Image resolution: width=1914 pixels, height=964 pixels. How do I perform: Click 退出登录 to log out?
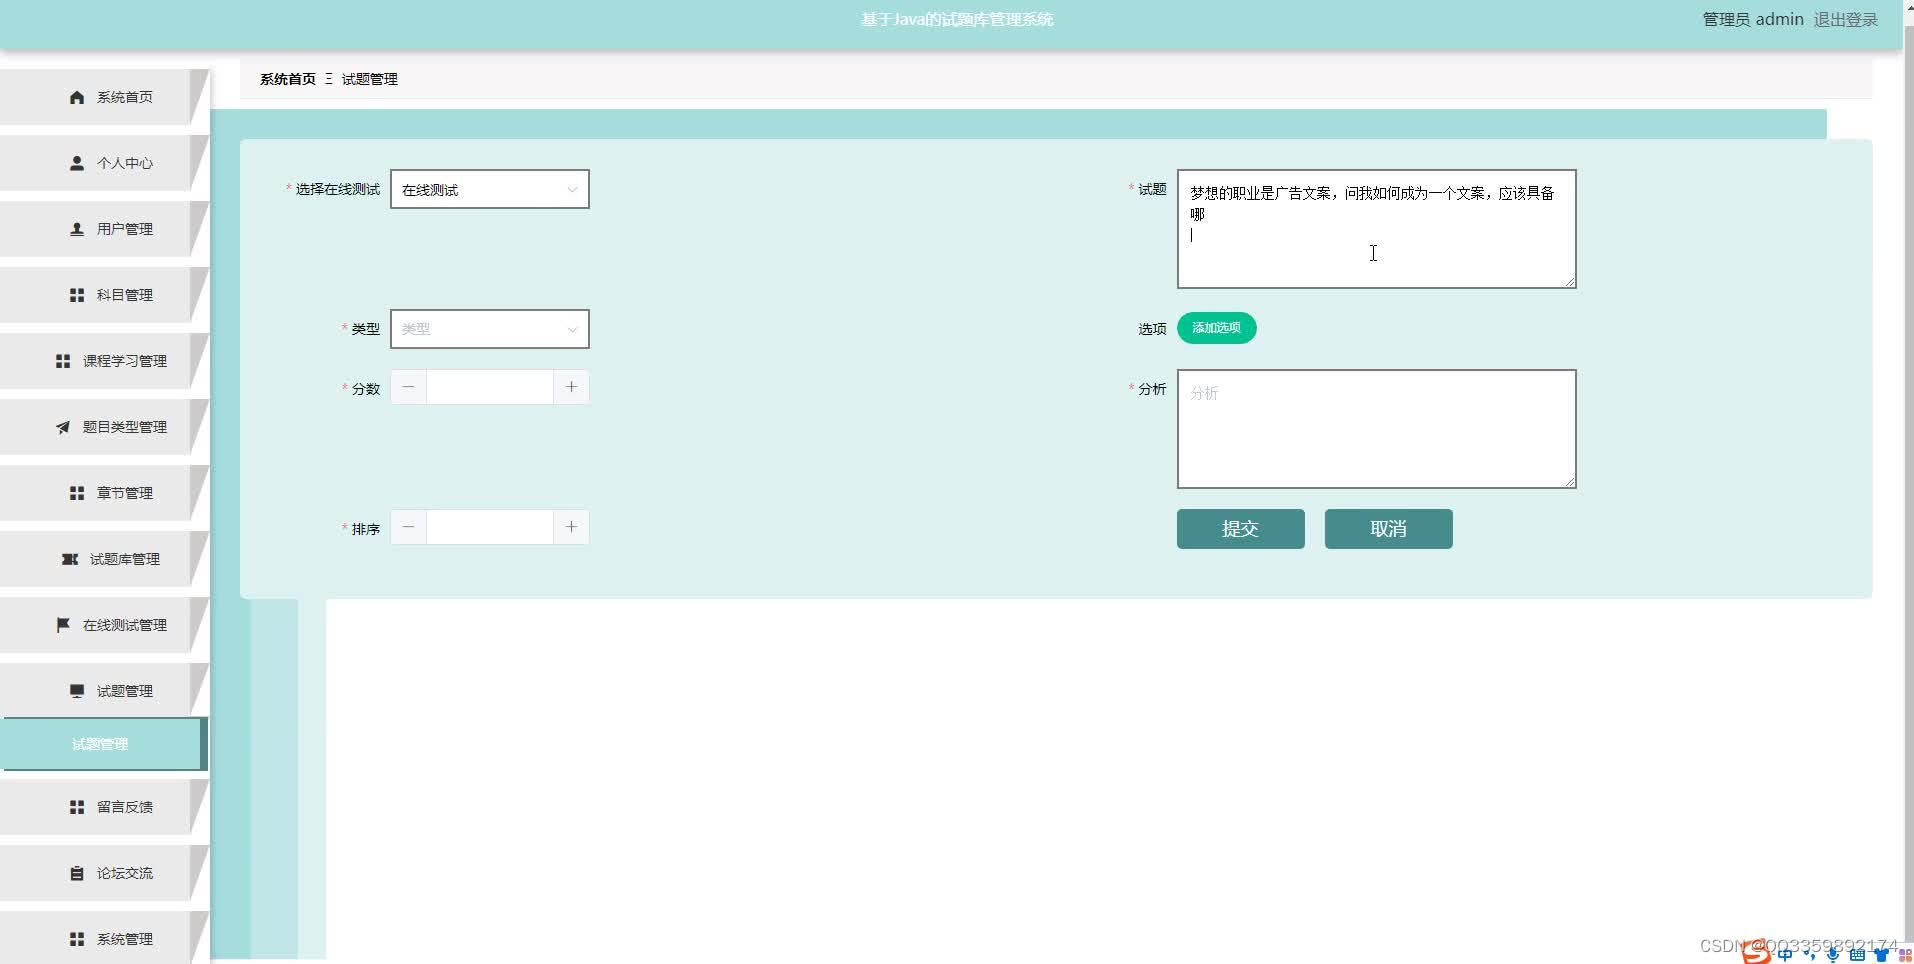coord(1846,19)
